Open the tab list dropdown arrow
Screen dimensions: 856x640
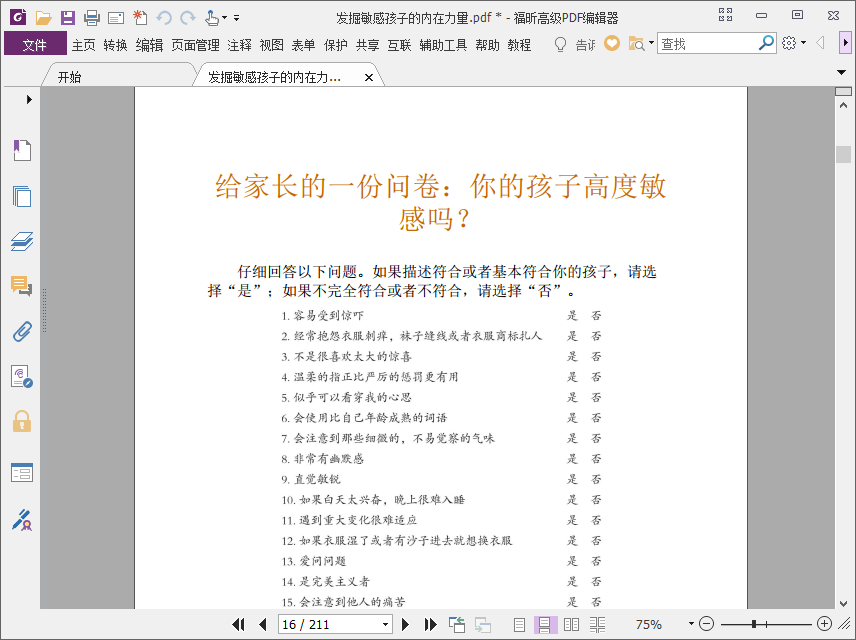[x=841, y=72]
